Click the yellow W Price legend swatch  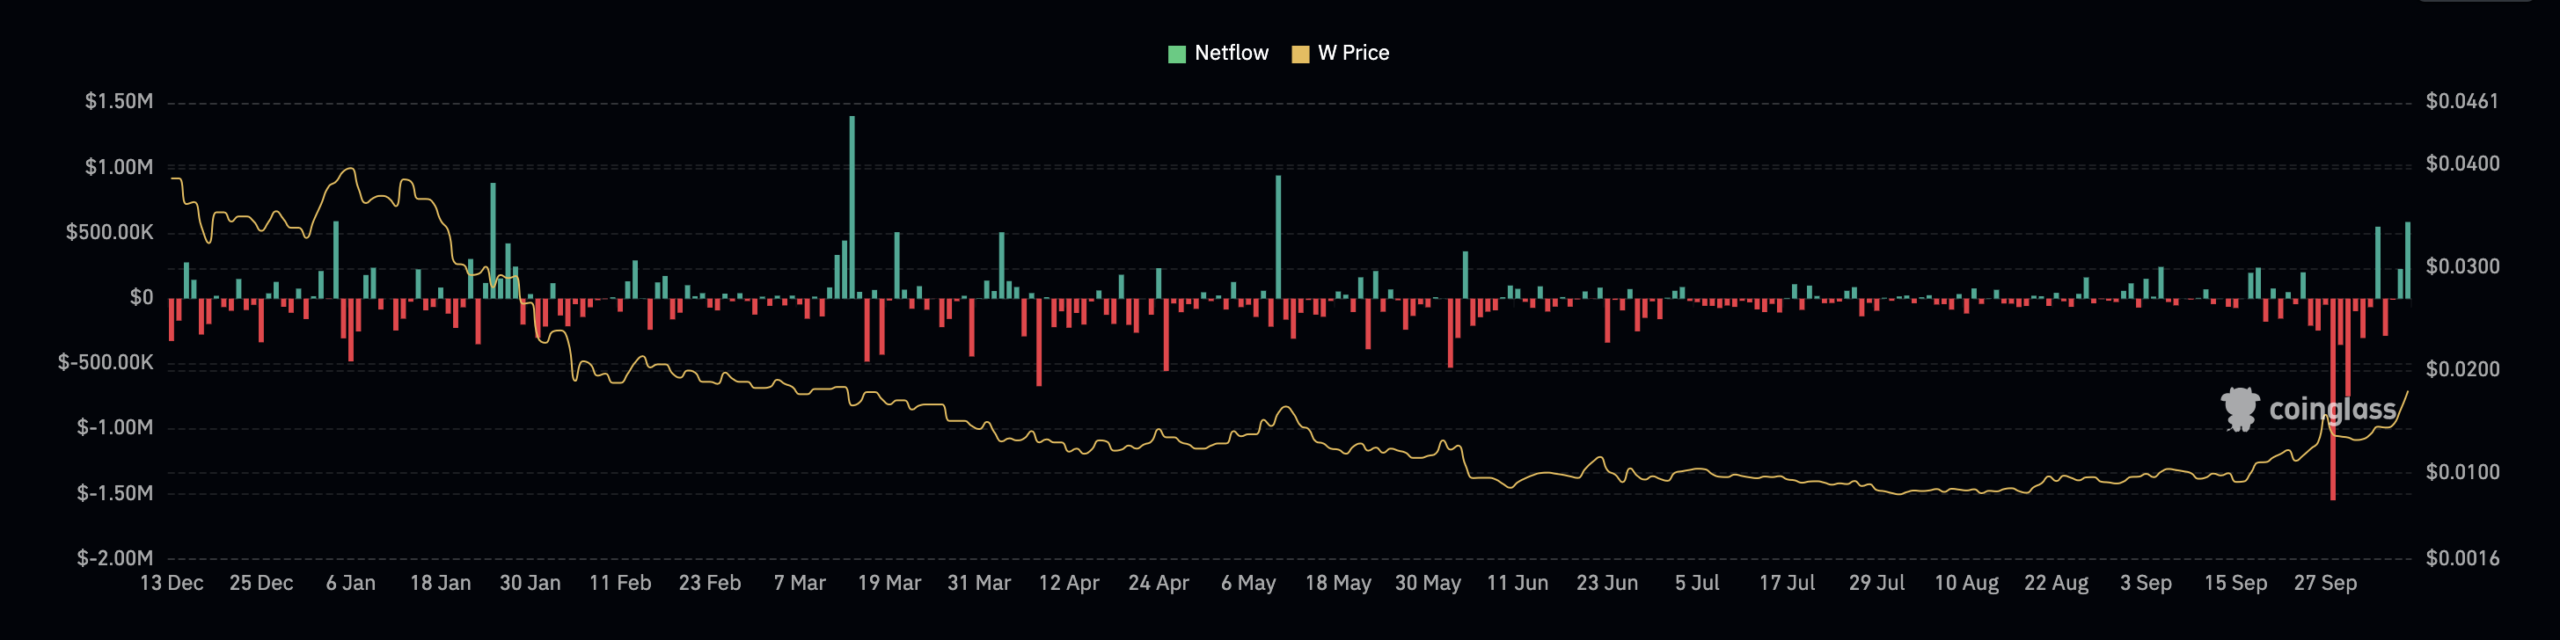click(x=1300, y=54)
